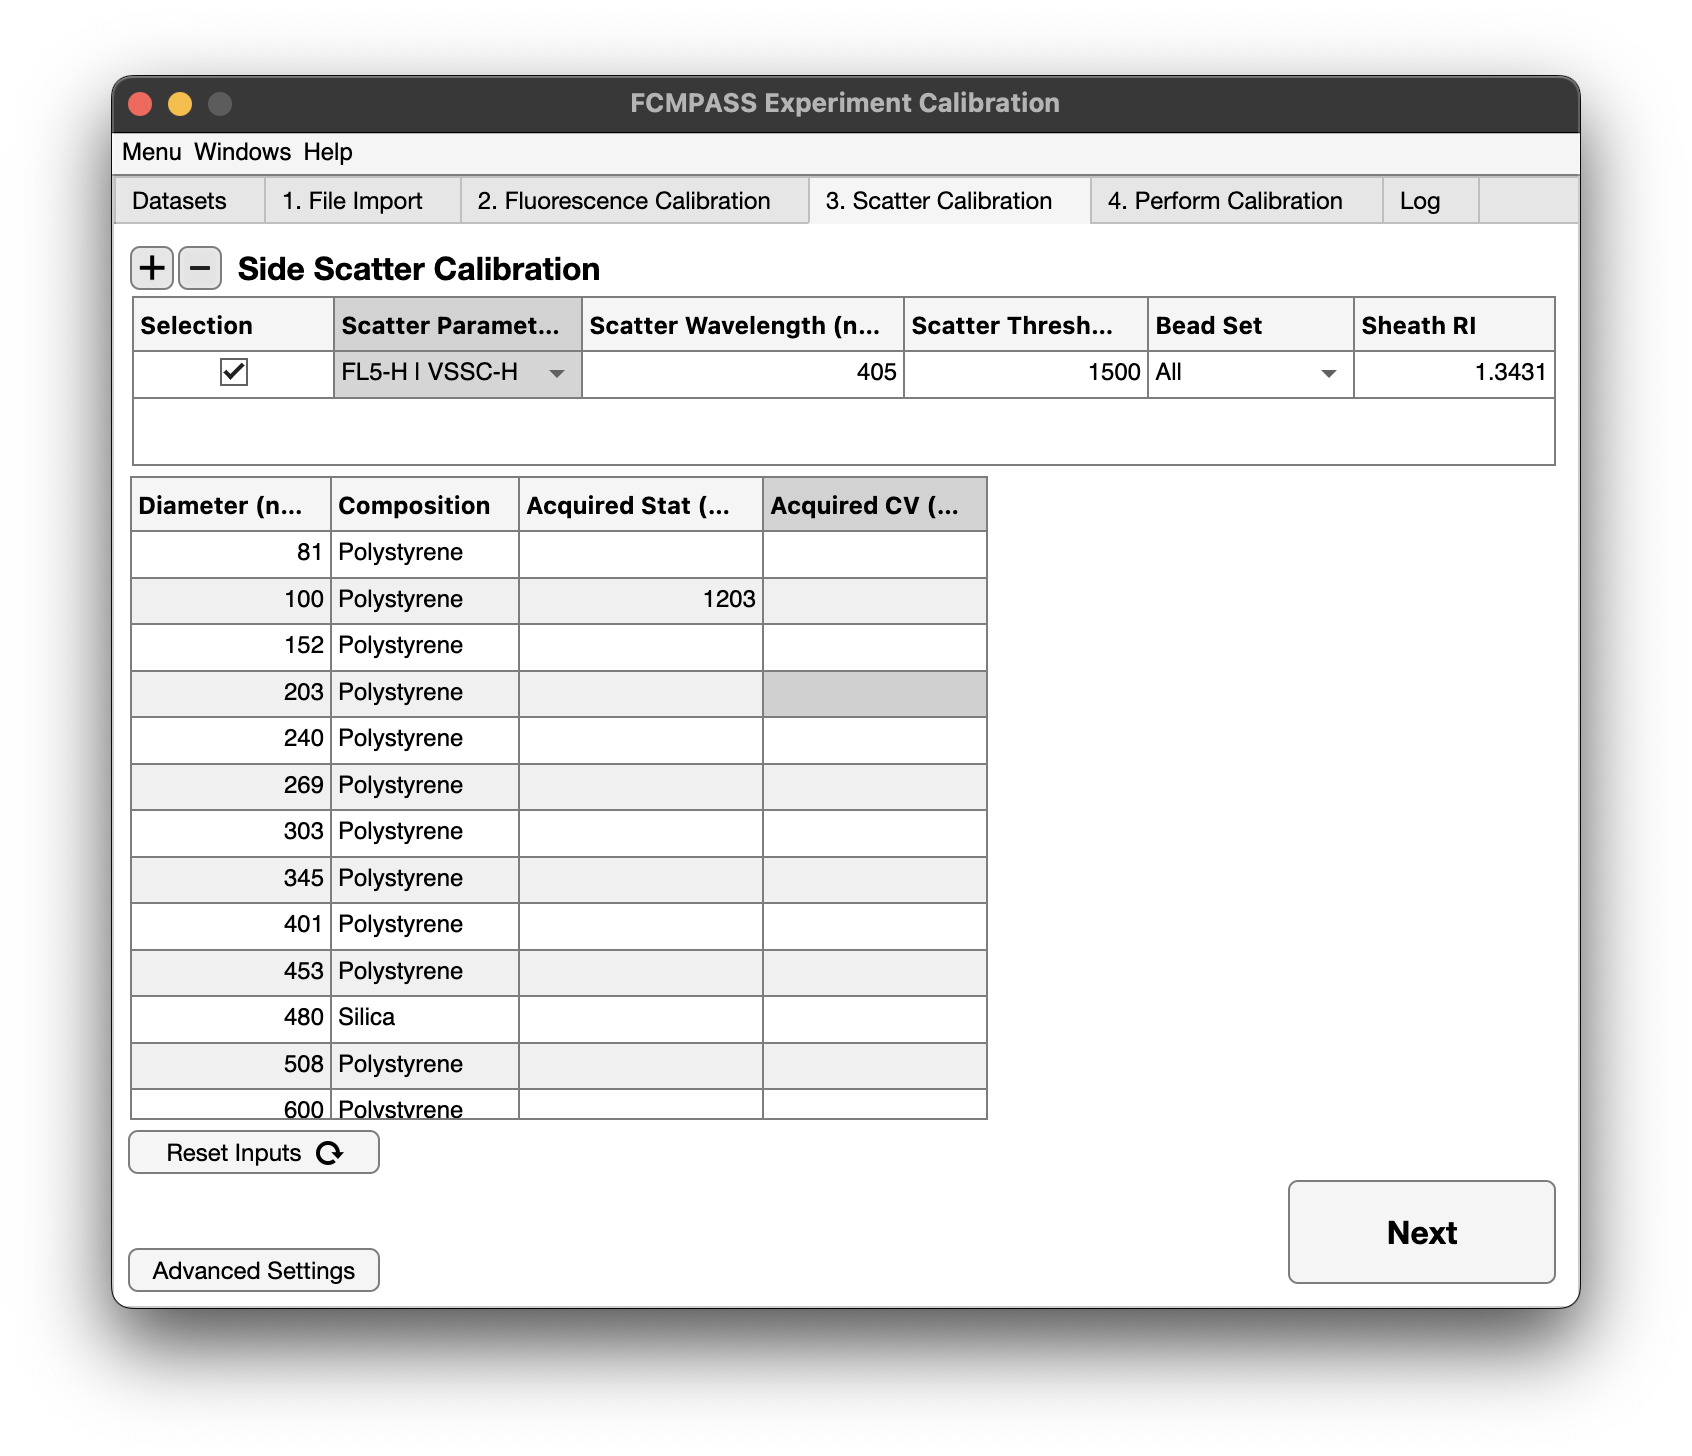Select the Acquired Stat cell containing 1203
The height and width of the screenshot is (1456, 1692).
pyautogui.click(x=640, y=599)
